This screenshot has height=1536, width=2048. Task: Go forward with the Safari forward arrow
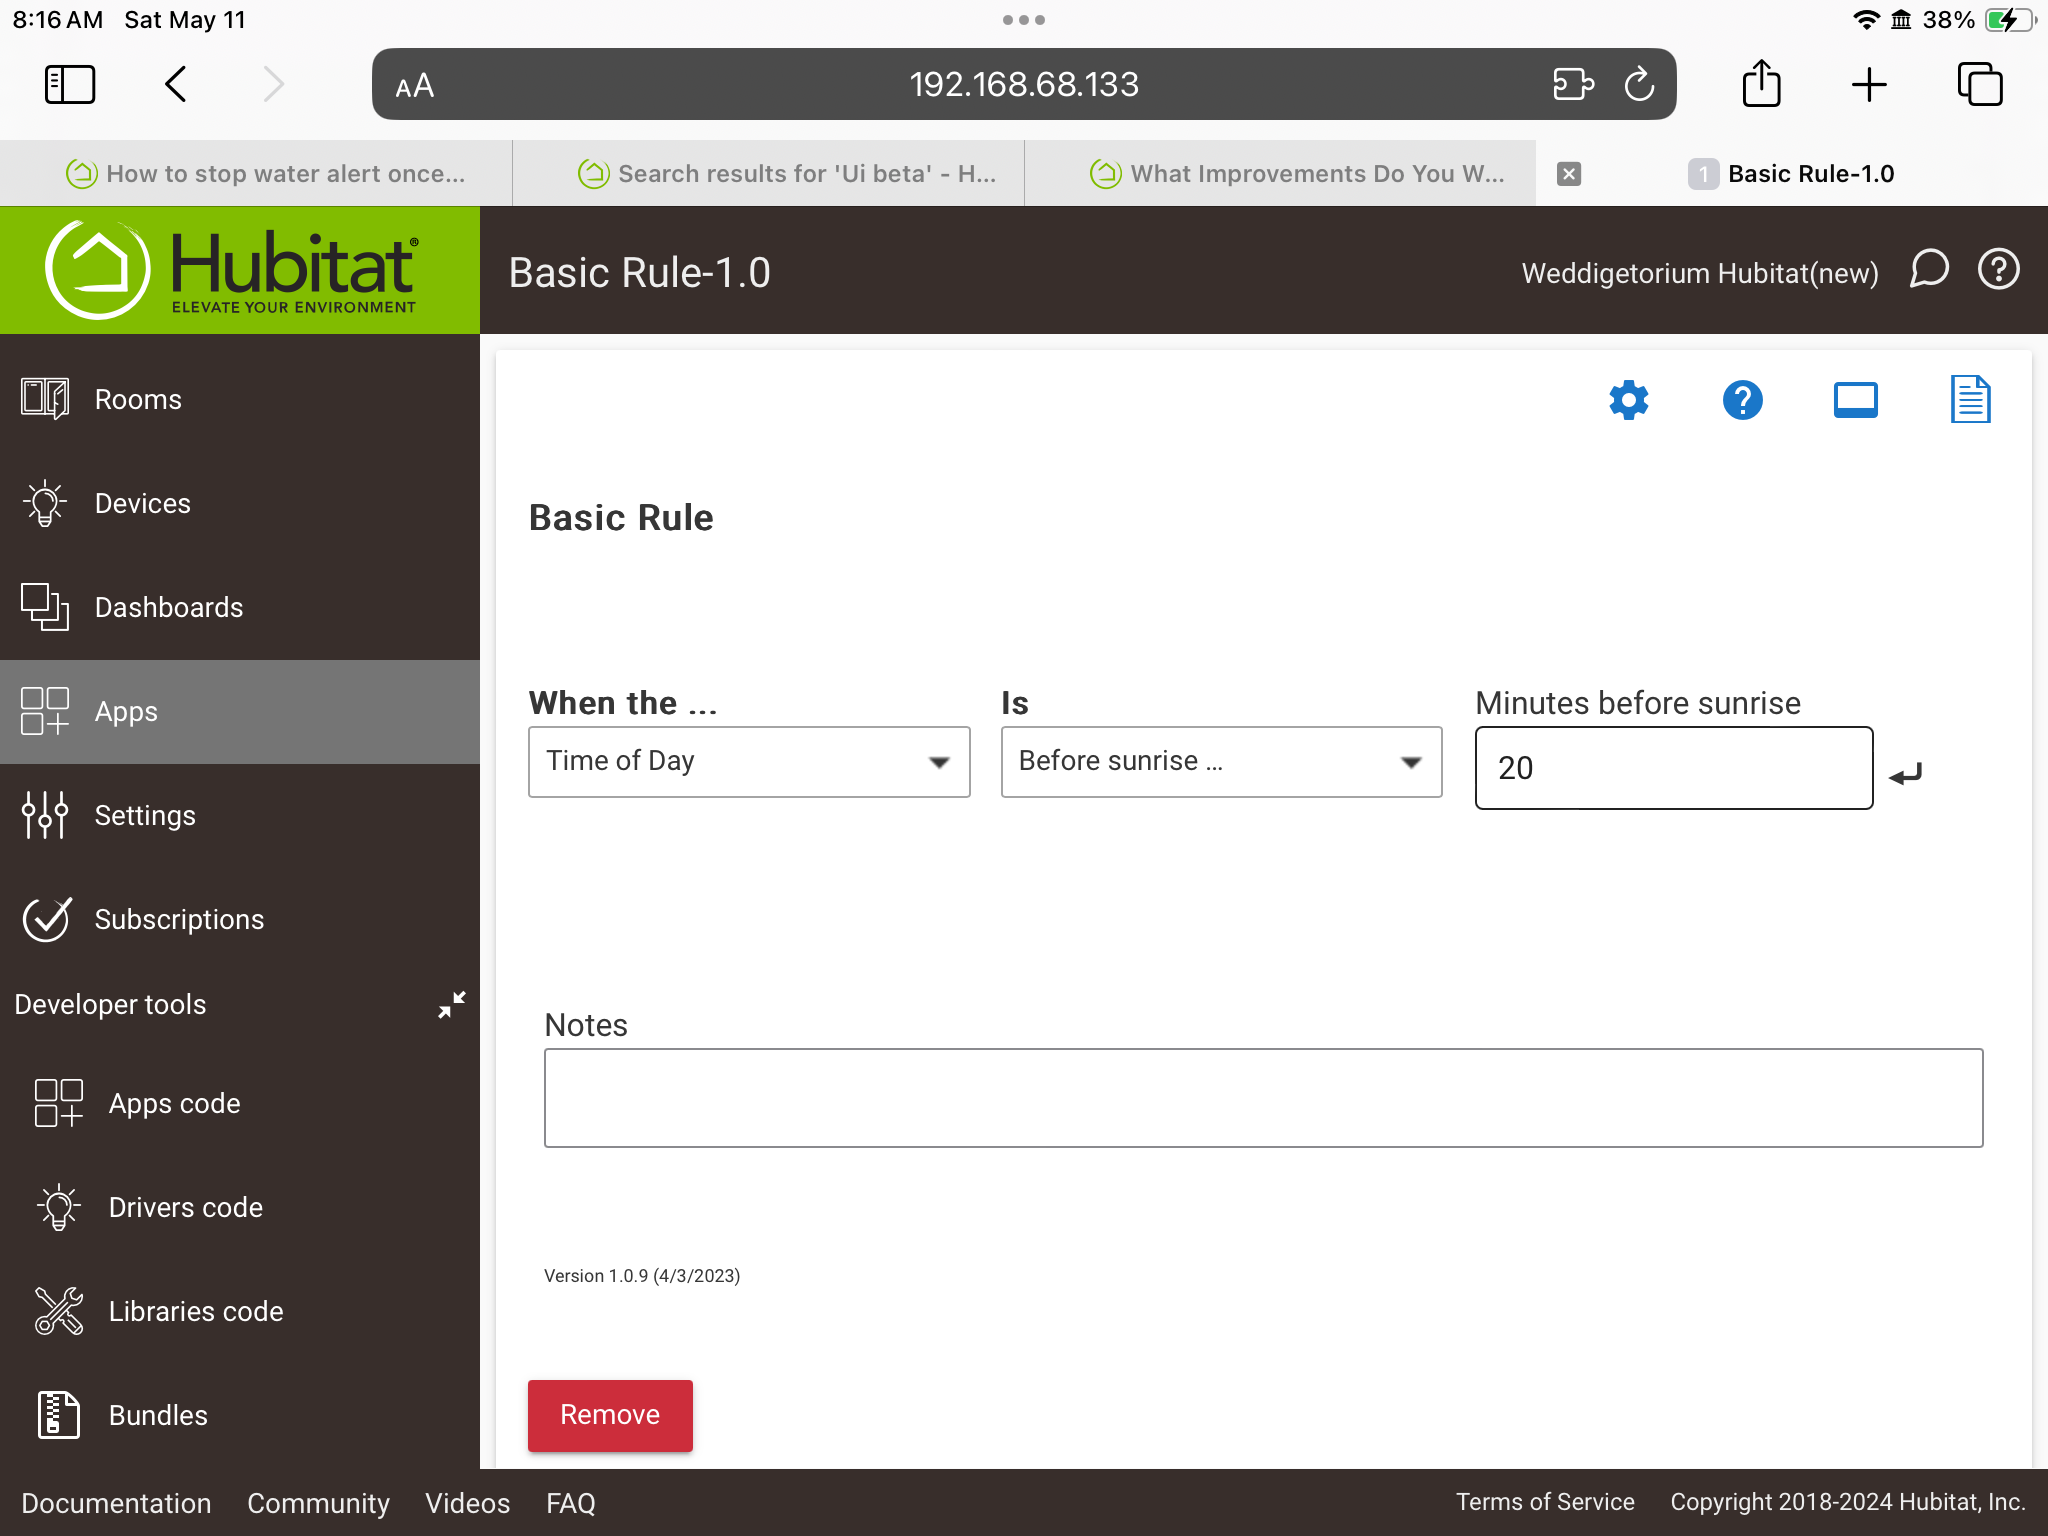tap(273, 84)
